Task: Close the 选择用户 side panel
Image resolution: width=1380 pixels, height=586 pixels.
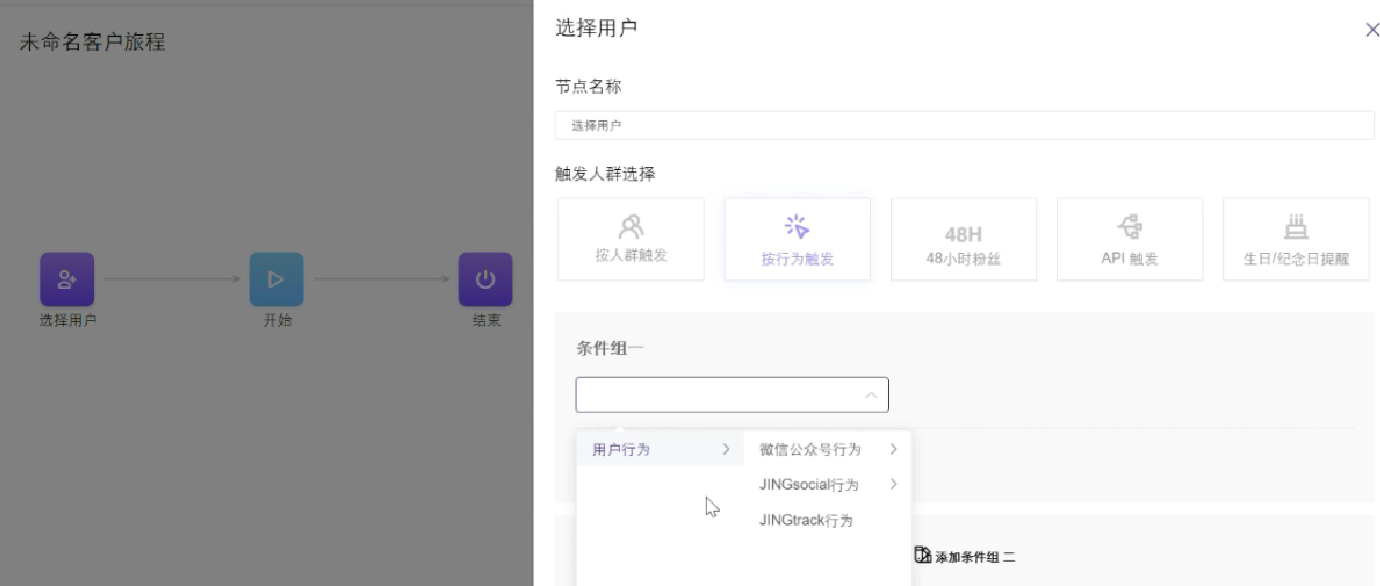Action: [x=1372, y=30]
